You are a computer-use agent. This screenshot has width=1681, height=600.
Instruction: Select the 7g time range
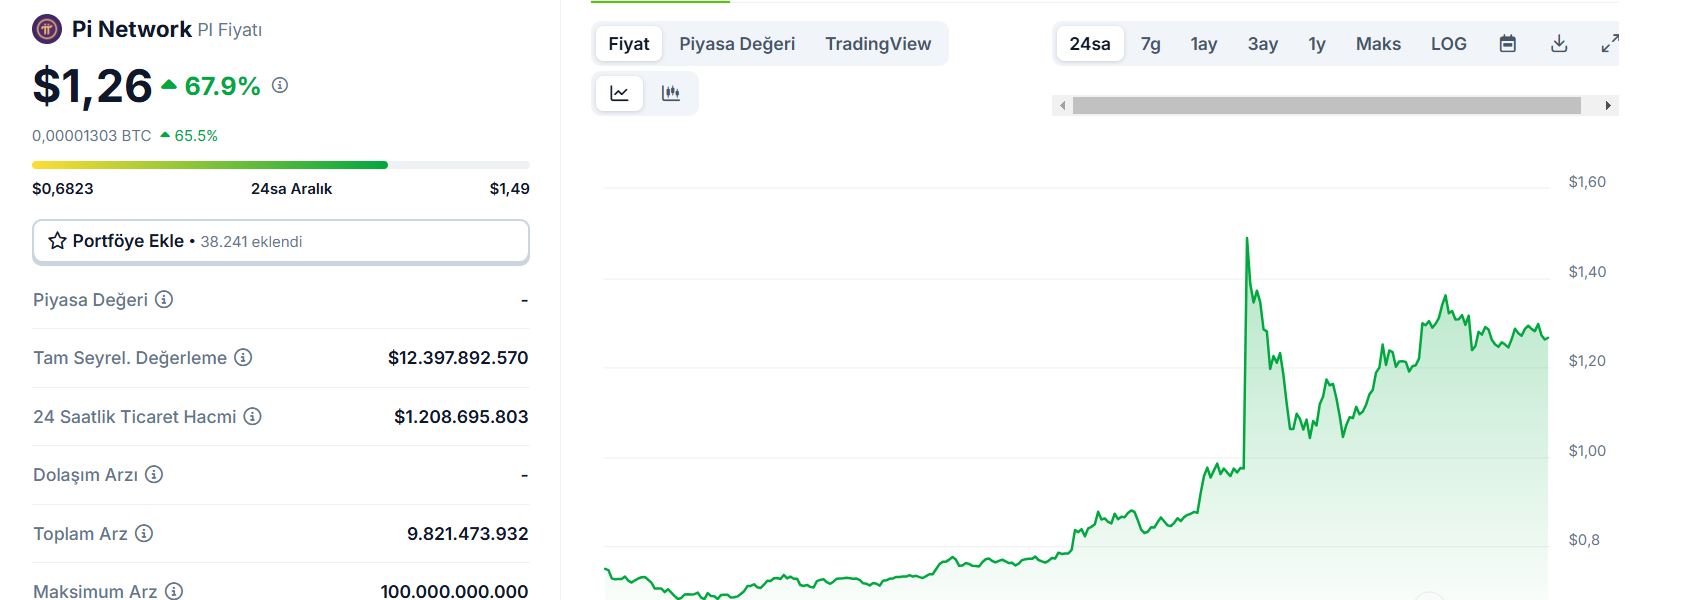1151,44
